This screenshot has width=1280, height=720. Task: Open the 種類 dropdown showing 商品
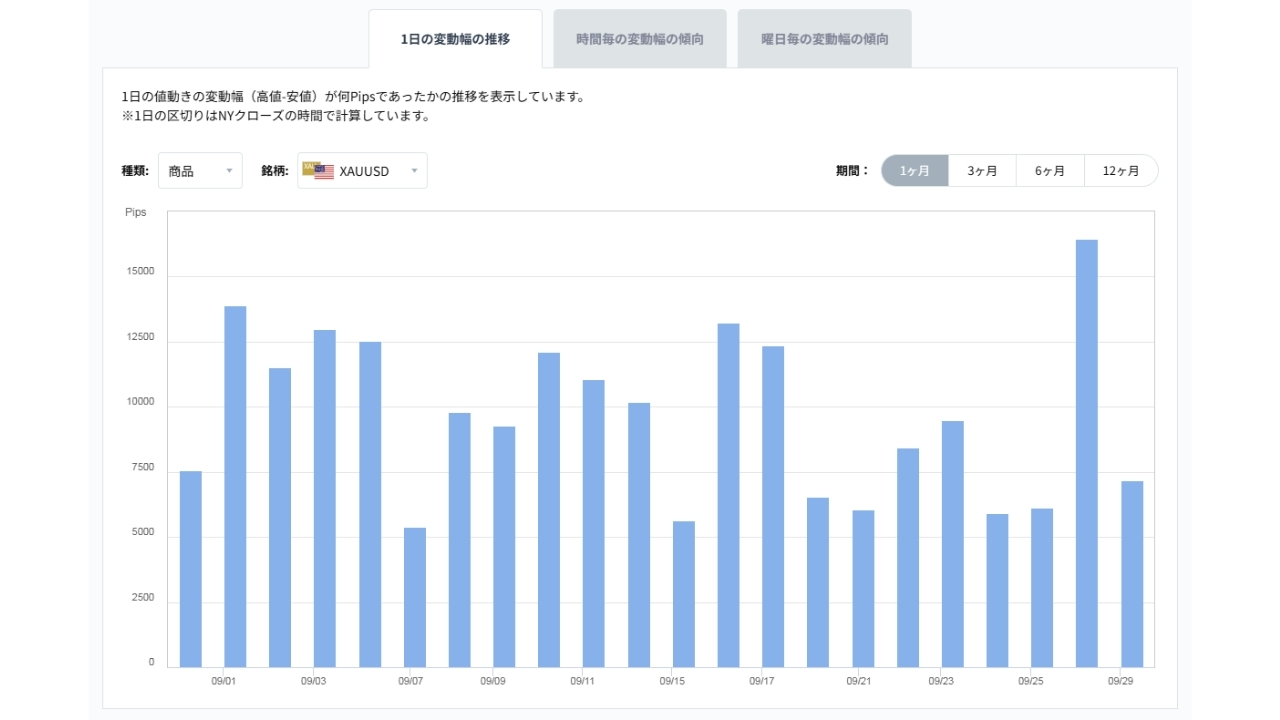pyautogui.click(x=200, y=171)
